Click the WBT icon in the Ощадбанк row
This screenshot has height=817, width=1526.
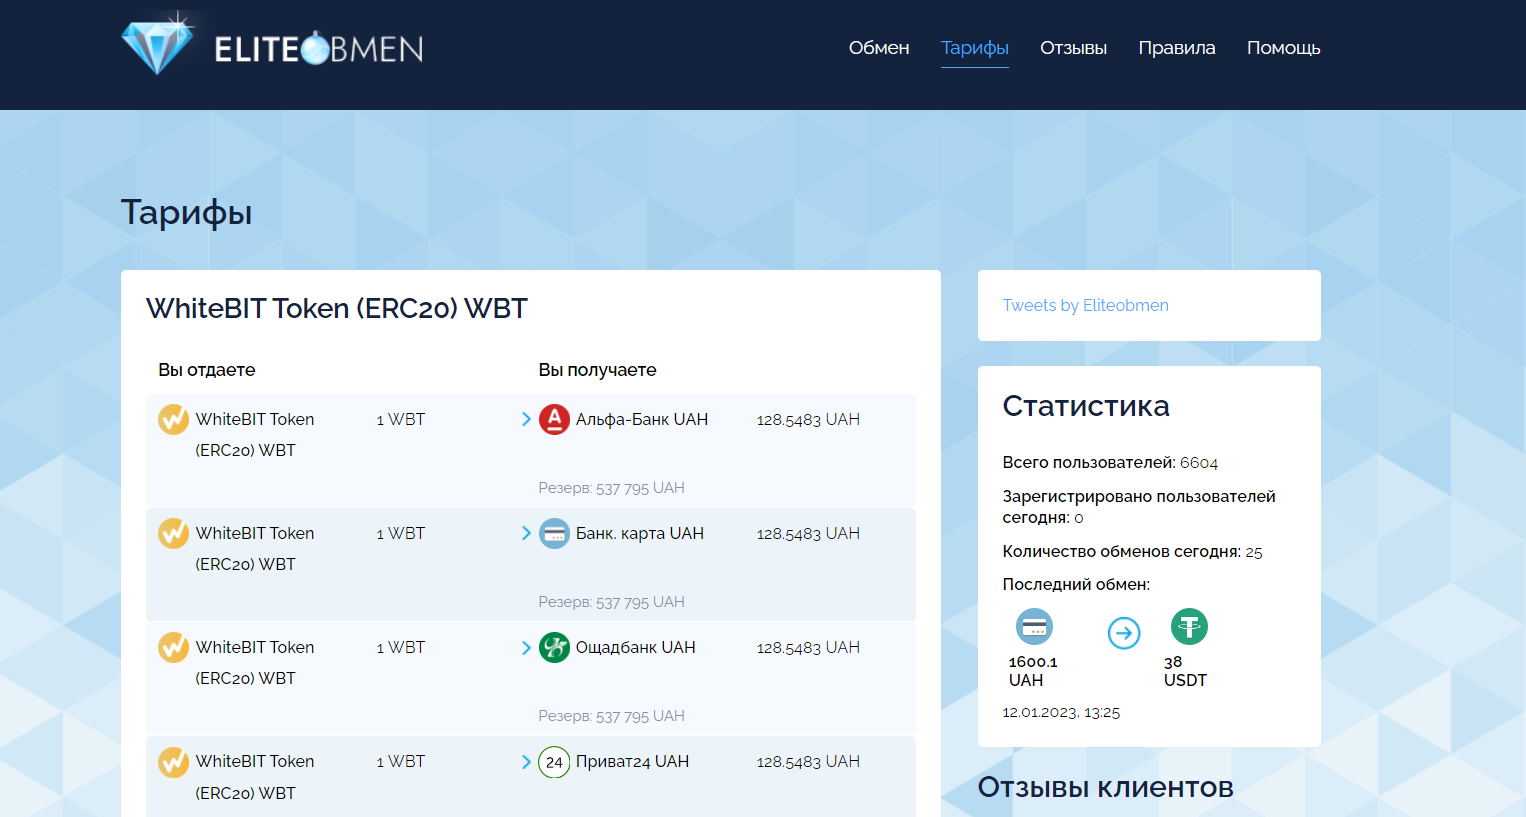173,647
